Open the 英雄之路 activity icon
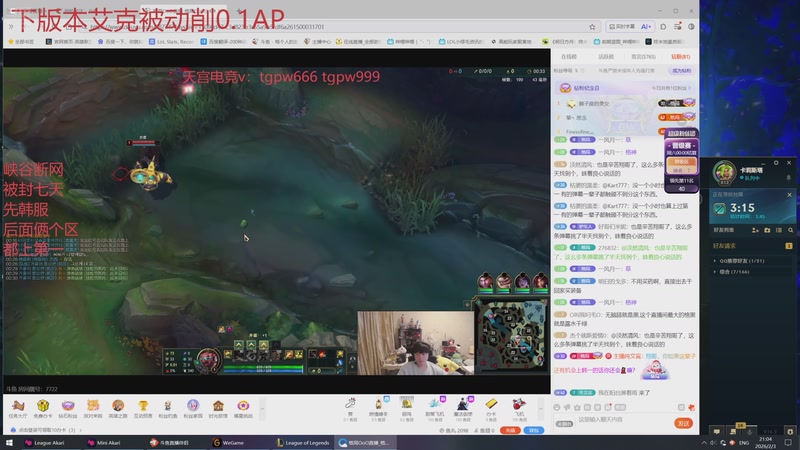This screenshot has height=450, width=800. [118, 408]
